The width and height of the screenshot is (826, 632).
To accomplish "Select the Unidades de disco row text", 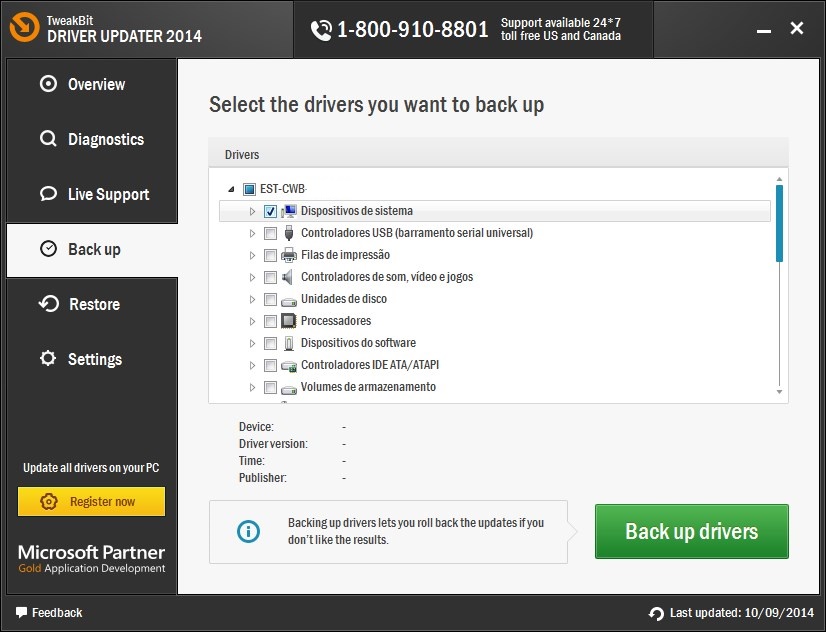I will pyautogui.click(x=343, y=299).
